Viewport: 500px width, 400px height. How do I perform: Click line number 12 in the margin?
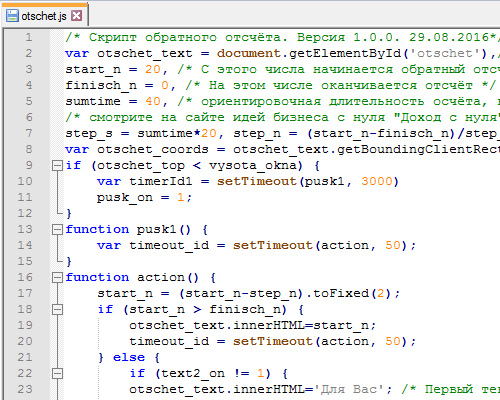25,213
